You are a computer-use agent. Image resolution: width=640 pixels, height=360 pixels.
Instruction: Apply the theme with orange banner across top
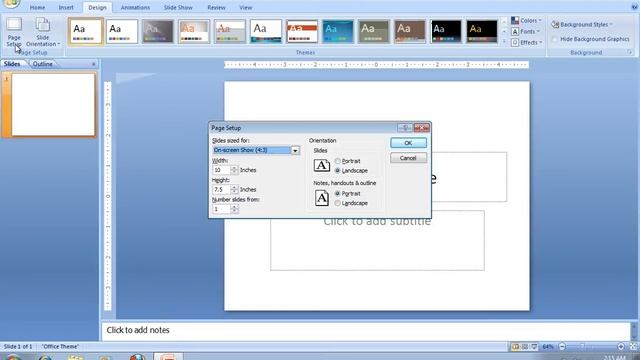[x=302, y=31]
